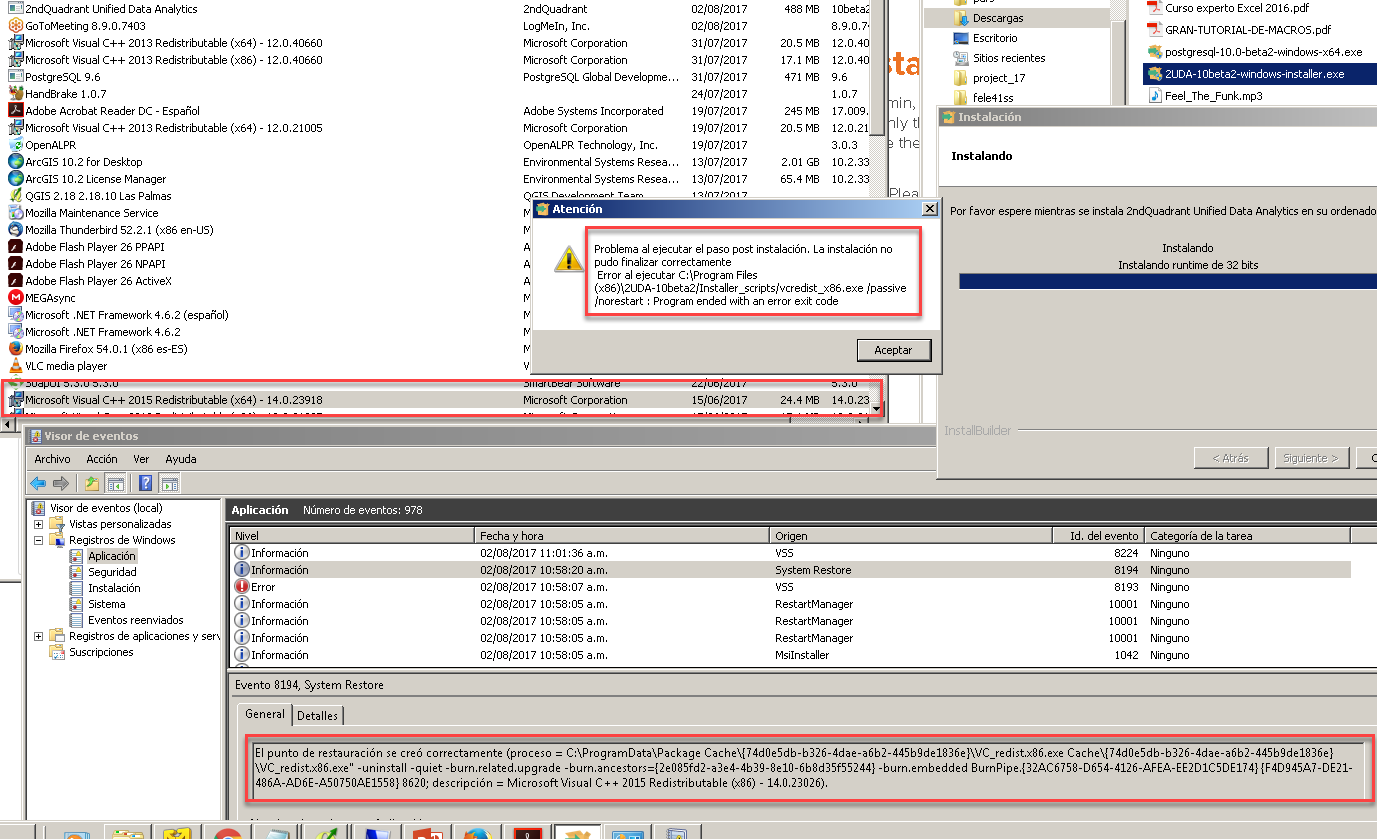
Task: Open the Descargas folder in sidebar
Action: pyautogui.click(x=997, y=18)
